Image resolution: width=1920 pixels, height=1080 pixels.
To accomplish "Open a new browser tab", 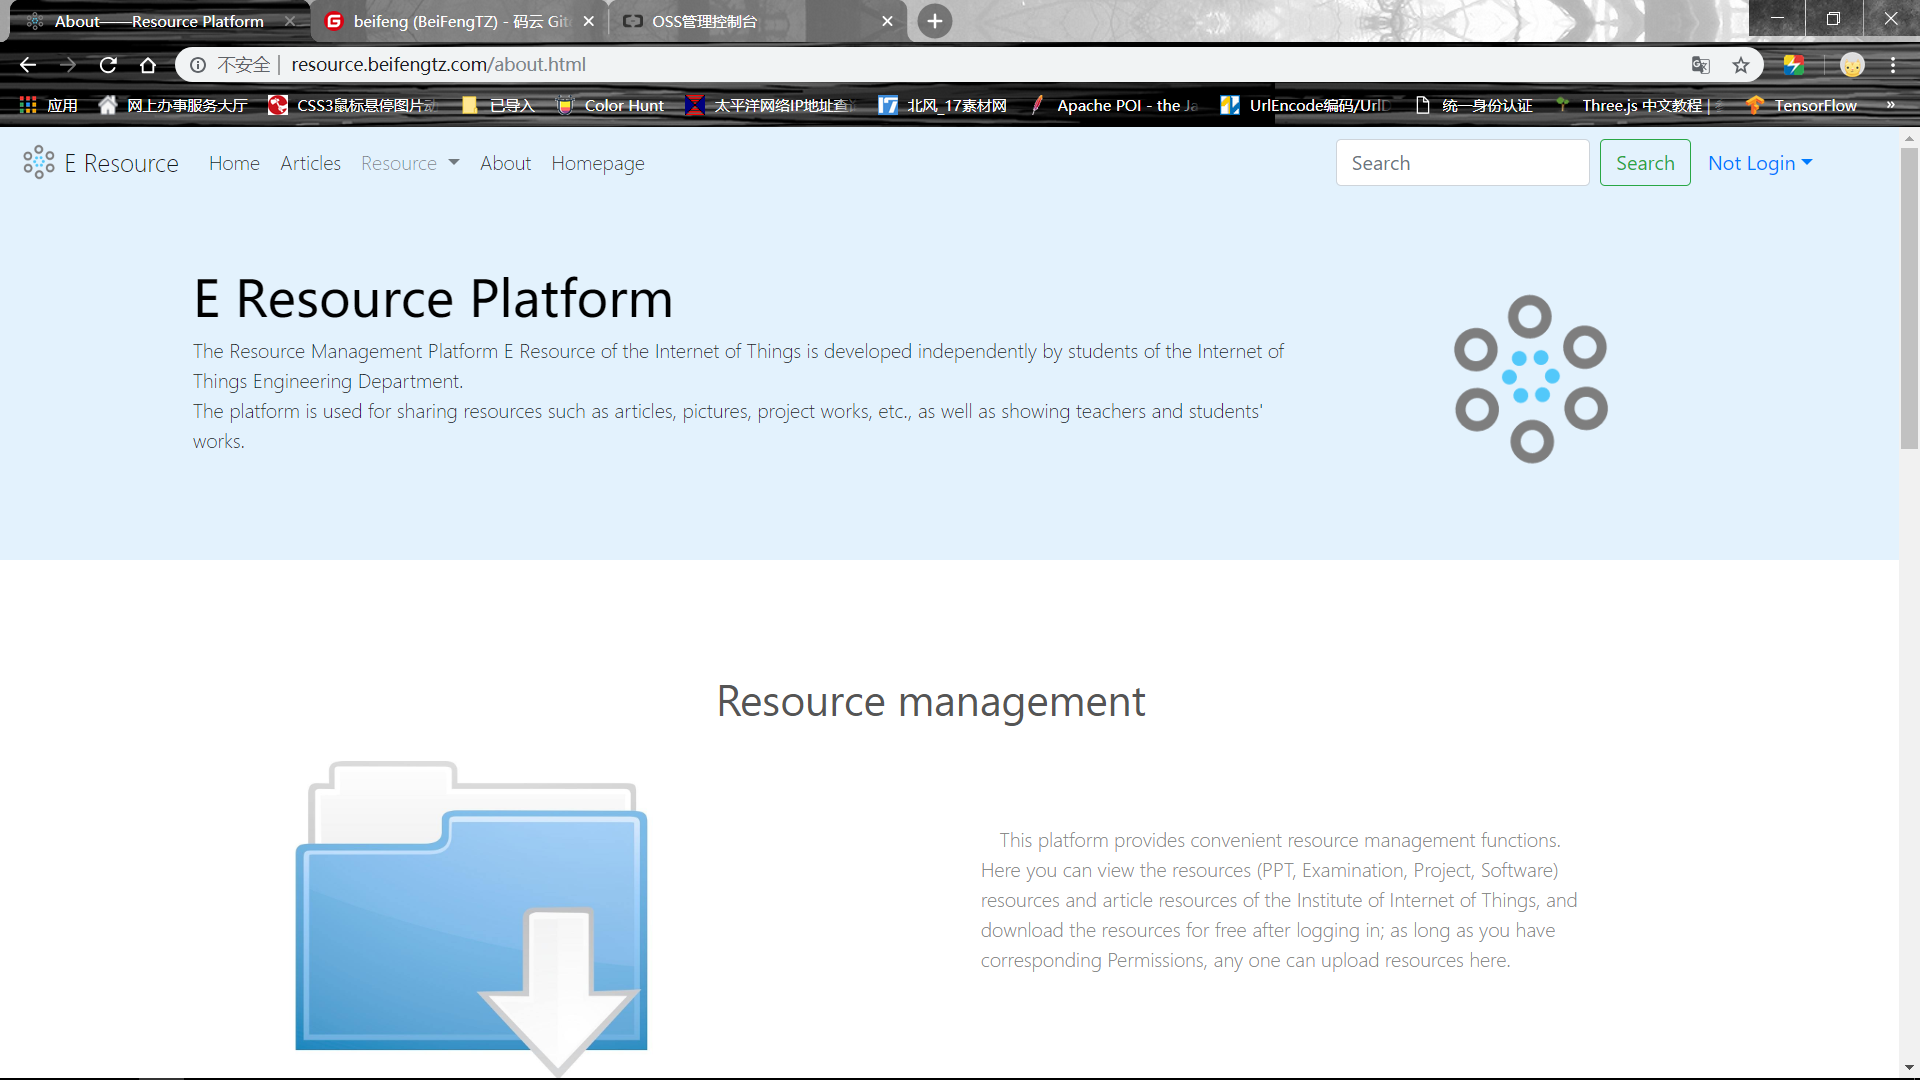I will [x=933, y=20].
